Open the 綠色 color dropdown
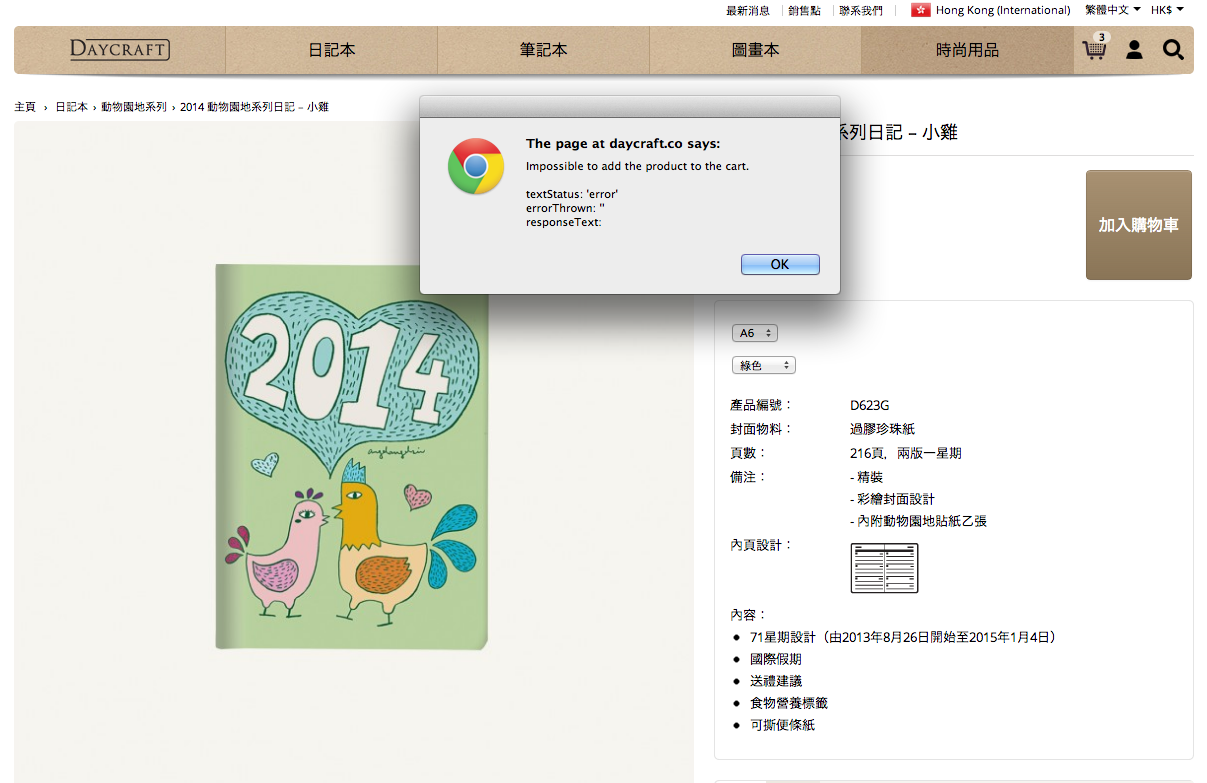Screen dimensions: 1207x783 click(x=764, y=365)
